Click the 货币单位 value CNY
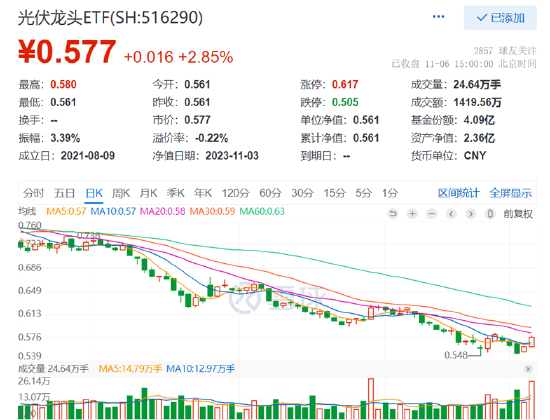550x420 pixels. tap(475, 156)
